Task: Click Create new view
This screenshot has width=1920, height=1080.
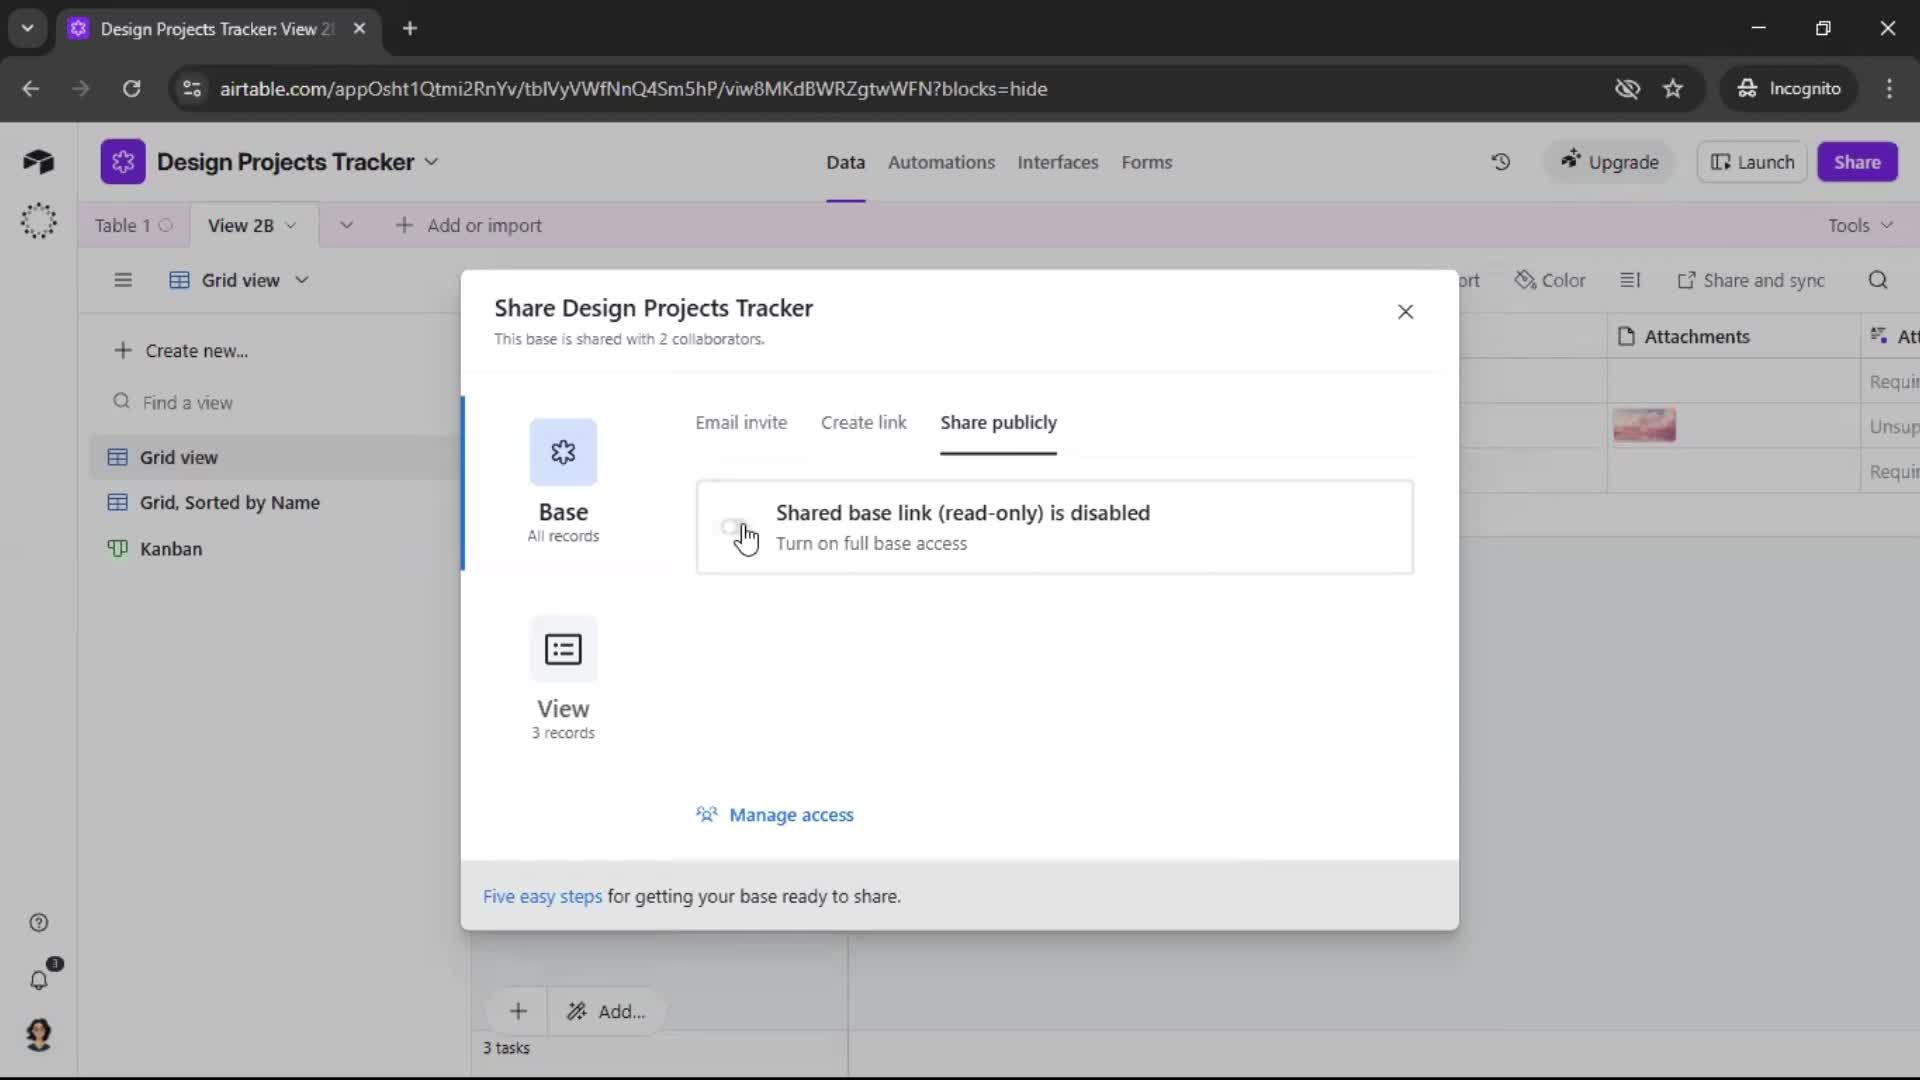Action: [x=181, y=351]
